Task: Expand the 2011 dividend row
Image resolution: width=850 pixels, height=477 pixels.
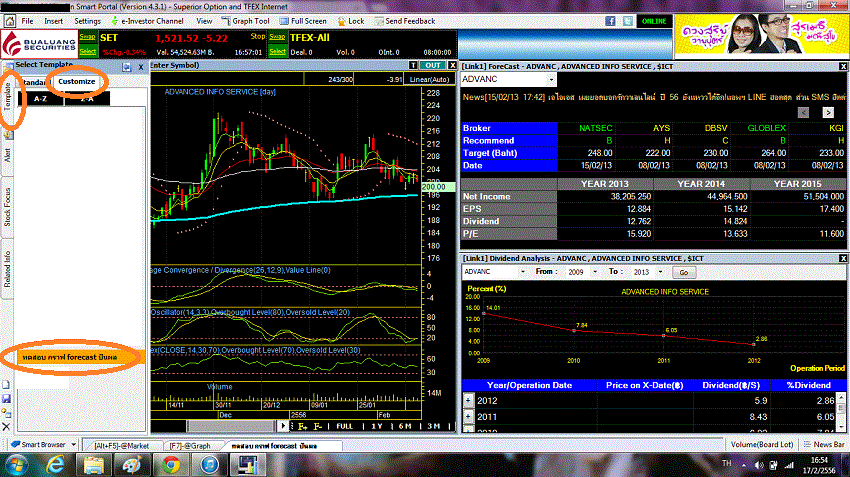Action: tap(468, 417)
